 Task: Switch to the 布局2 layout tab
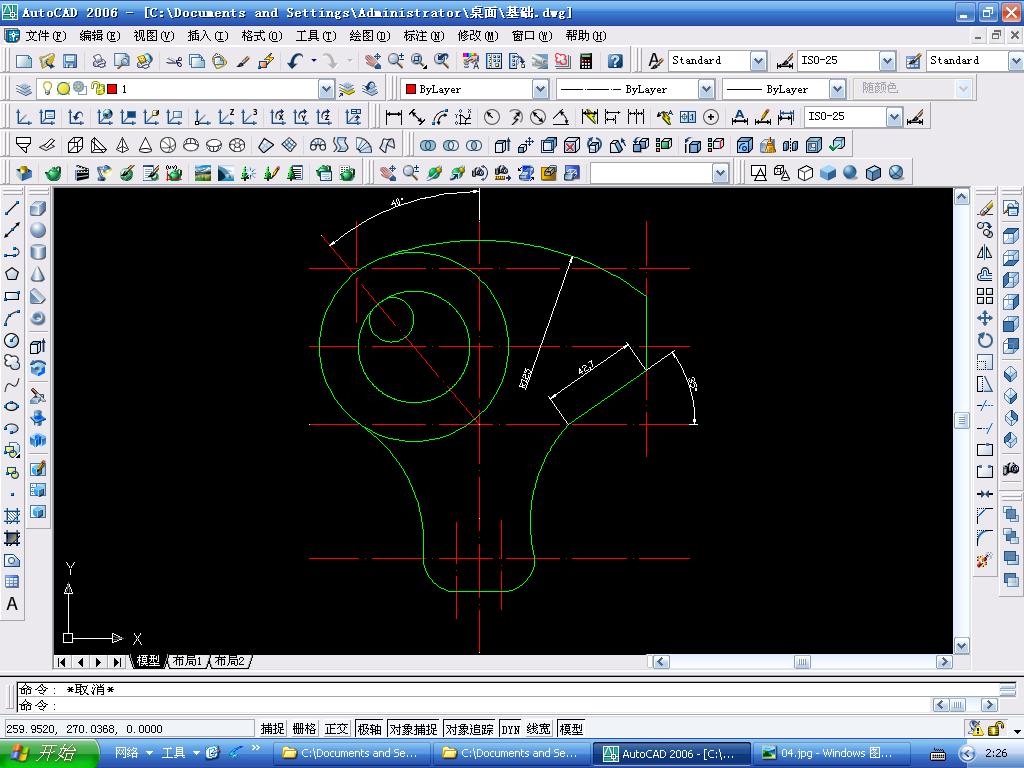pos(230,661)
